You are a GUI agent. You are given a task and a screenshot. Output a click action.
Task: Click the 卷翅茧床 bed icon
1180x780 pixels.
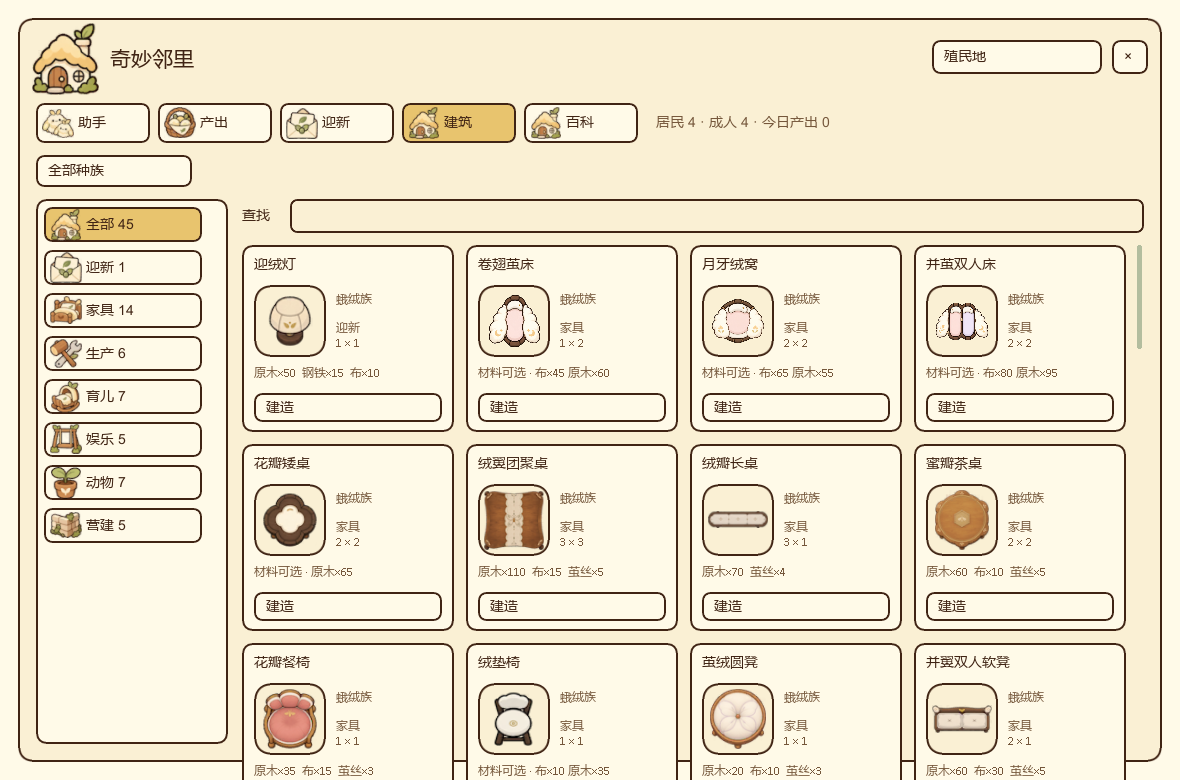coord(514,321)
